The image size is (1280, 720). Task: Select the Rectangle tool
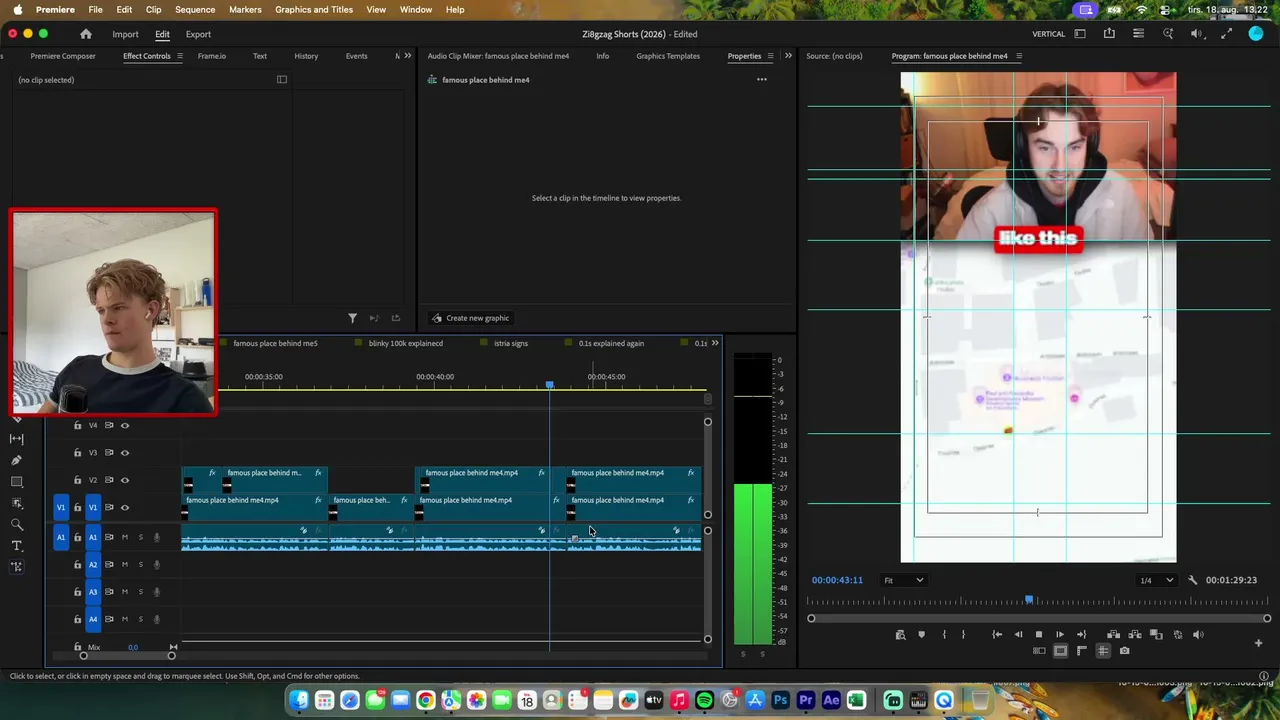click(x=17, y=482)
